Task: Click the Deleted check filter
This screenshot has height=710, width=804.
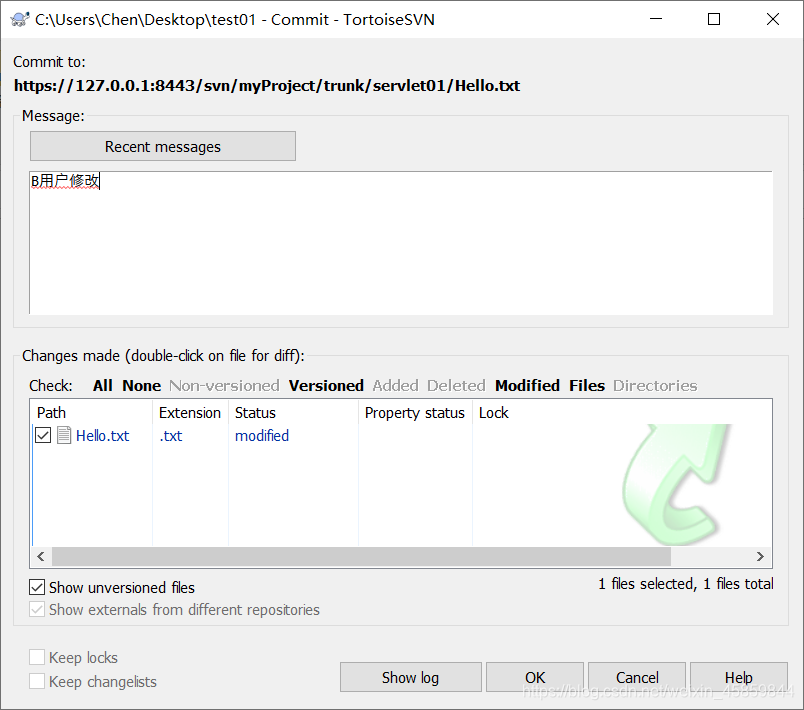Action: (456, 386)
